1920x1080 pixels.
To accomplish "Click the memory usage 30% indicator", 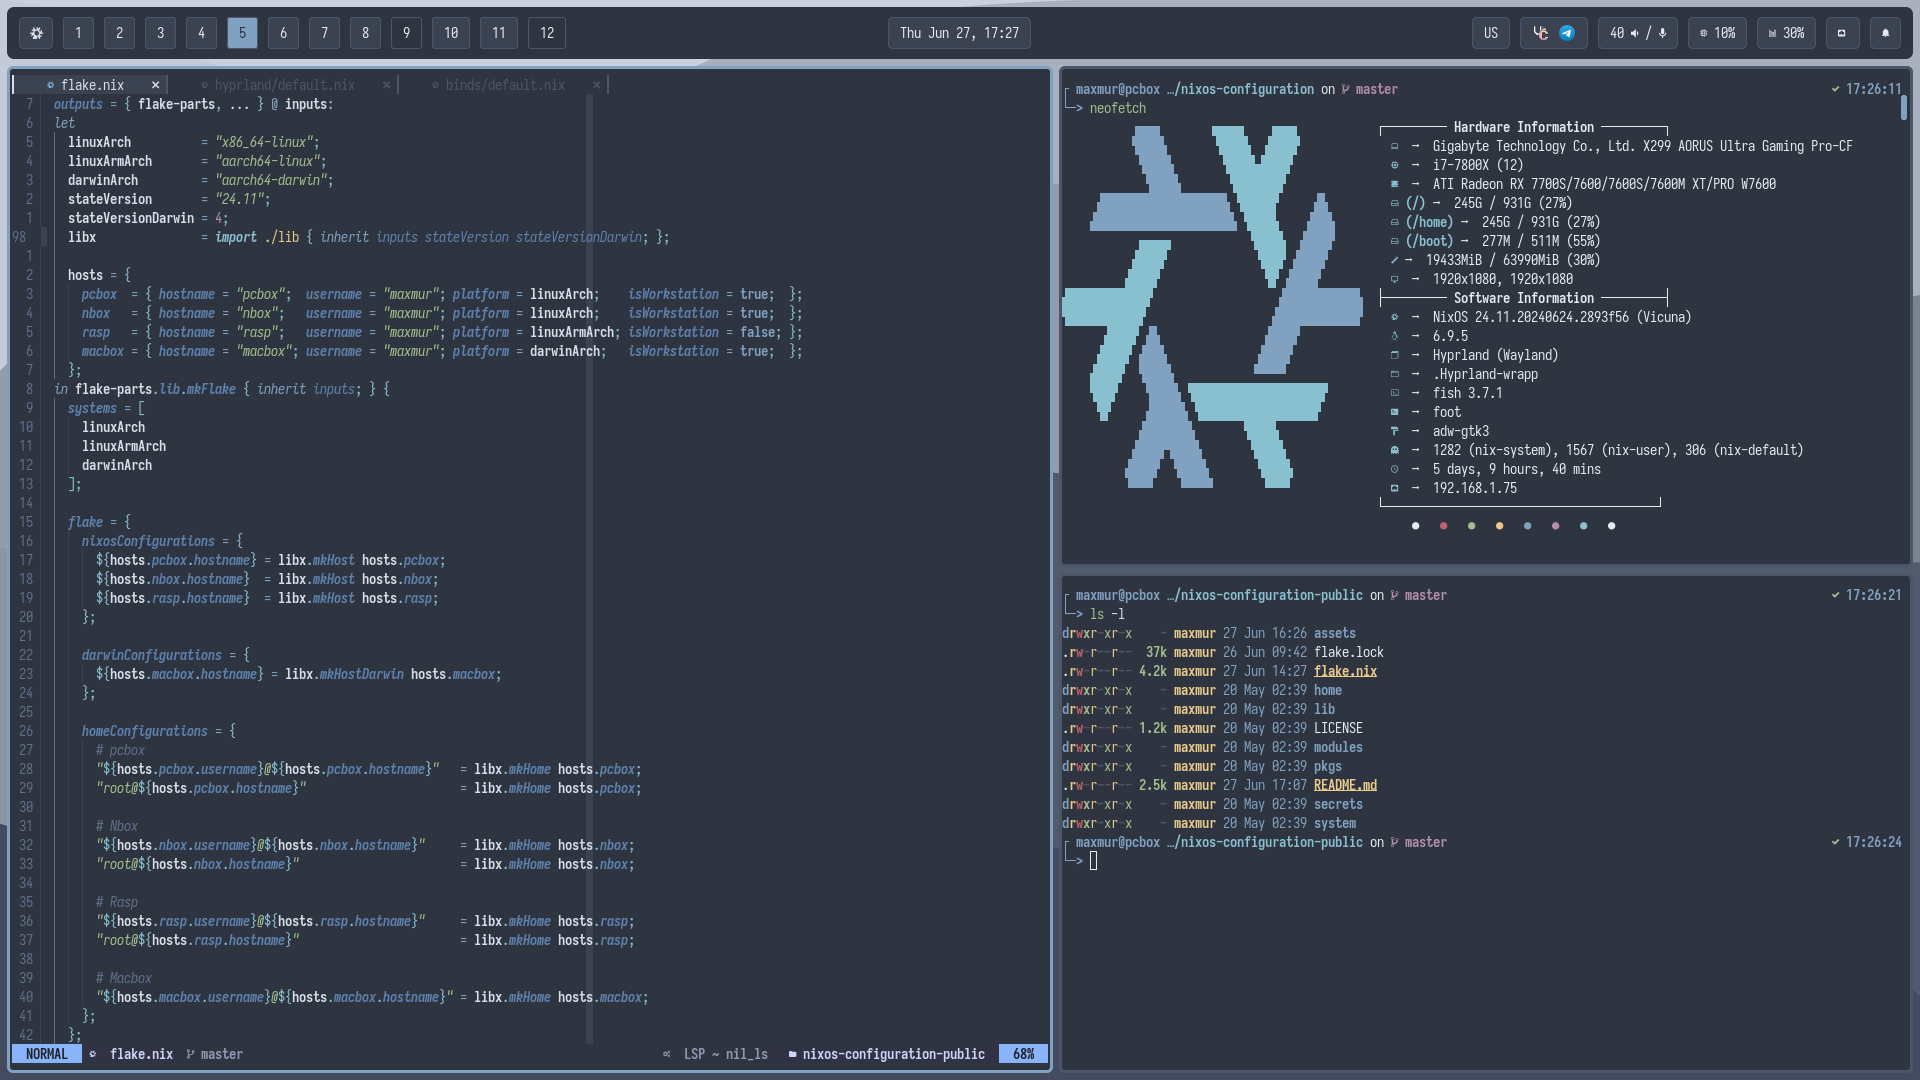I will point(1786,33).
